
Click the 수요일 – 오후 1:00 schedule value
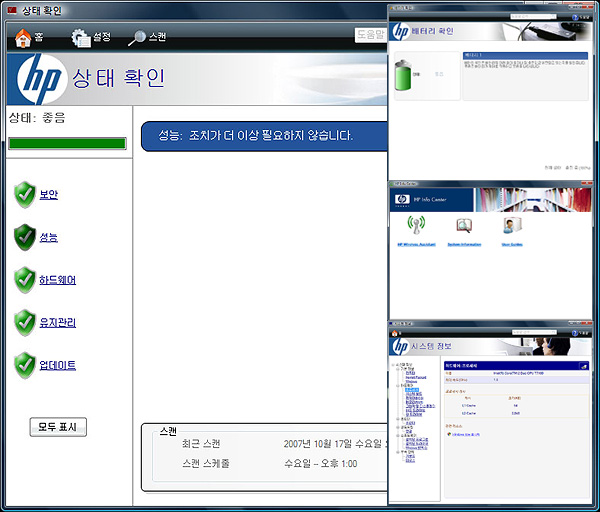[x=320, y=464]
